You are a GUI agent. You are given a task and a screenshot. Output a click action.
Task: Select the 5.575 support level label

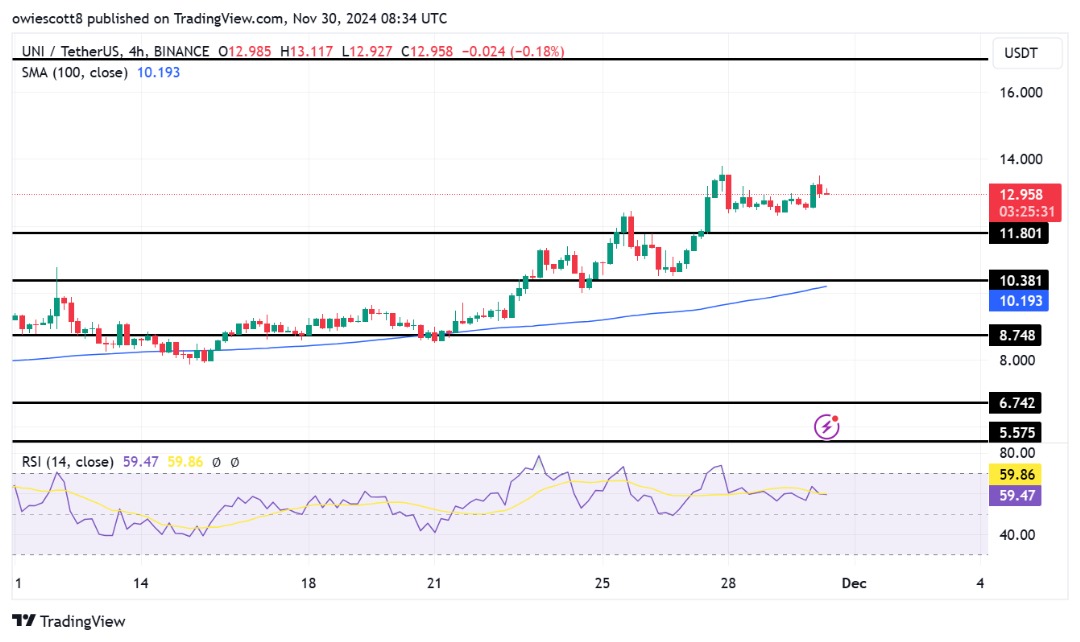(1015, 433)
